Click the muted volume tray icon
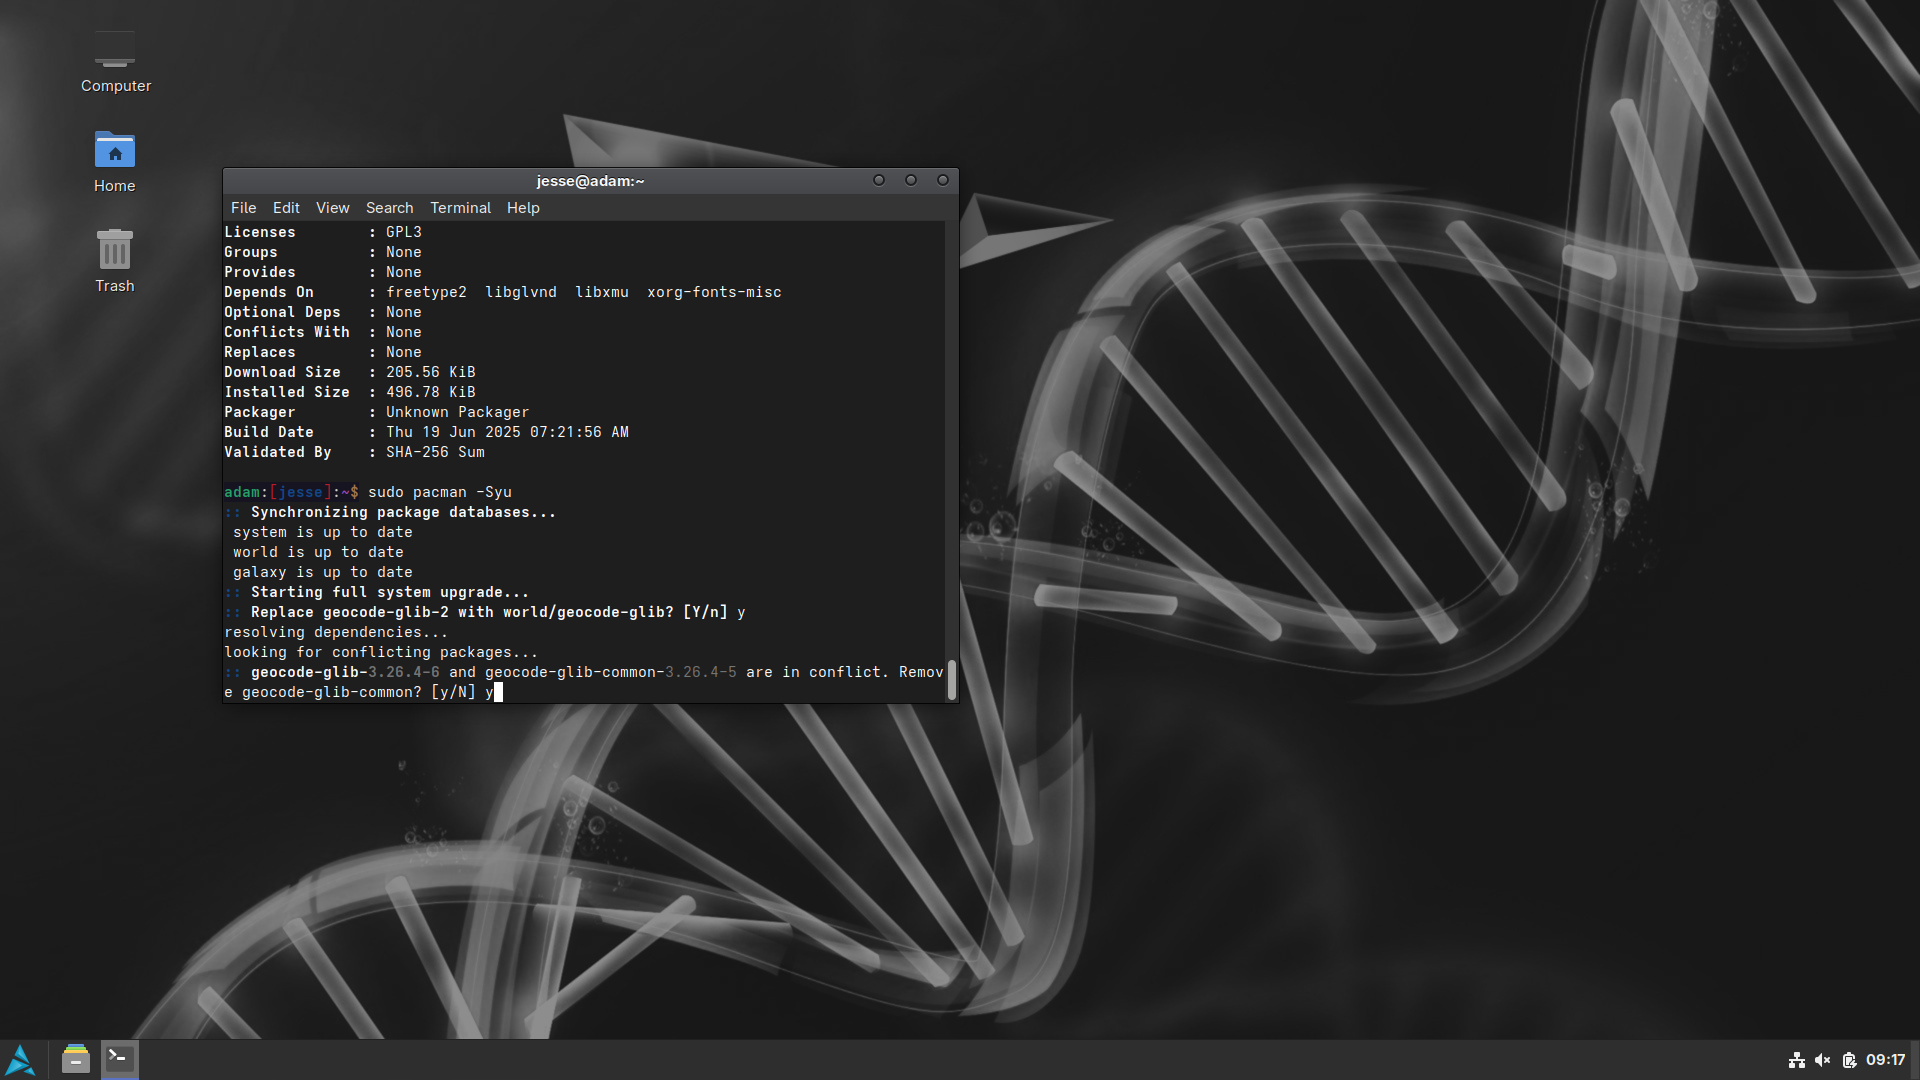Viewport: 1920px width, 1080px height. 1823,1060
